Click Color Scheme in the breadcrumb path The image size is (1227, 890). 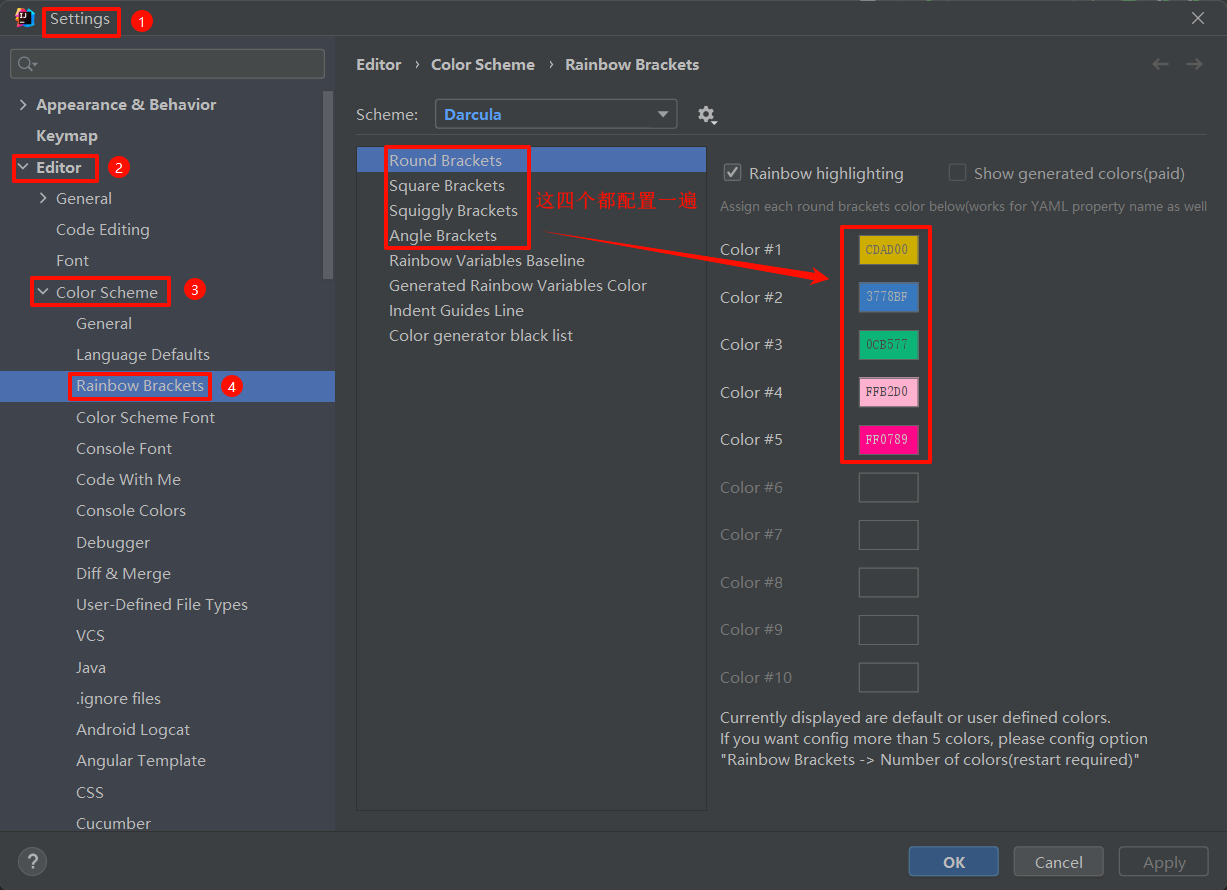click(x=483, y=64)
